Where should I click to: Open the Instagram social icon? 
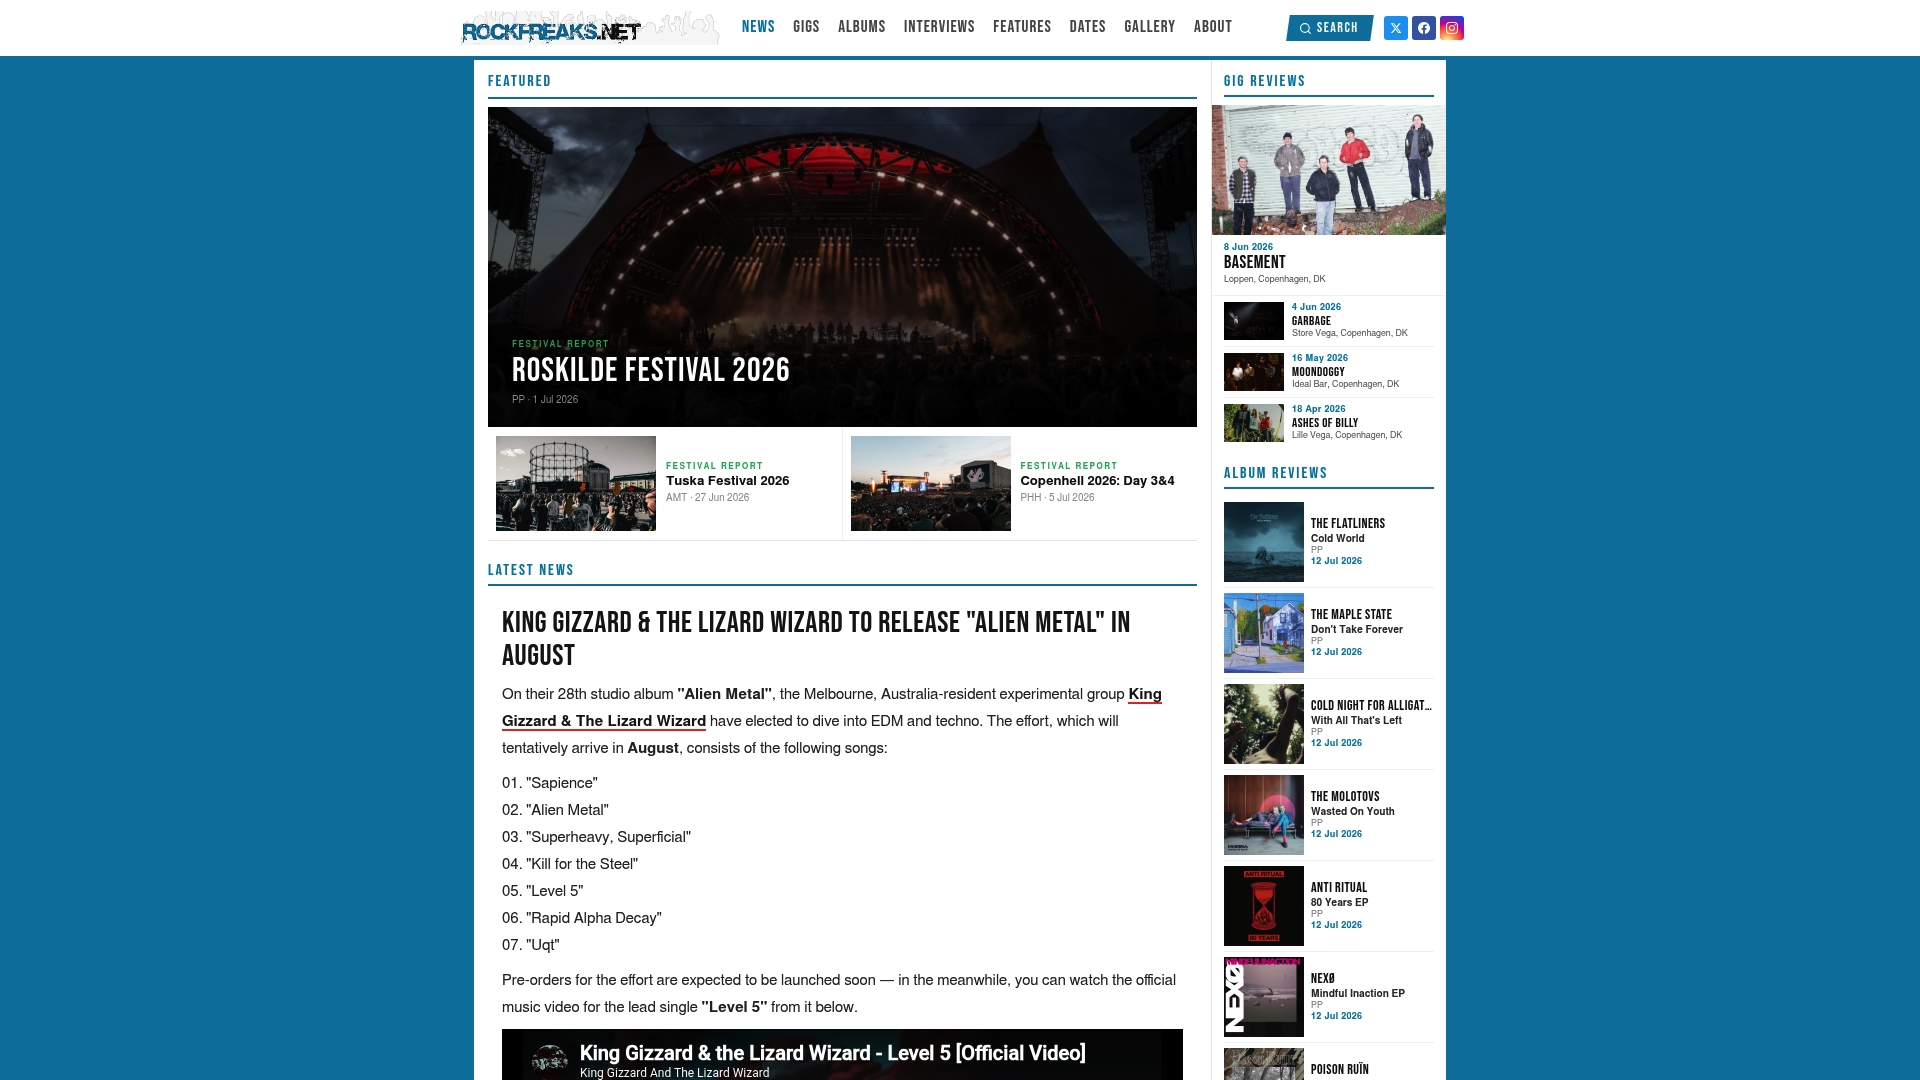tap(1451, 28)
